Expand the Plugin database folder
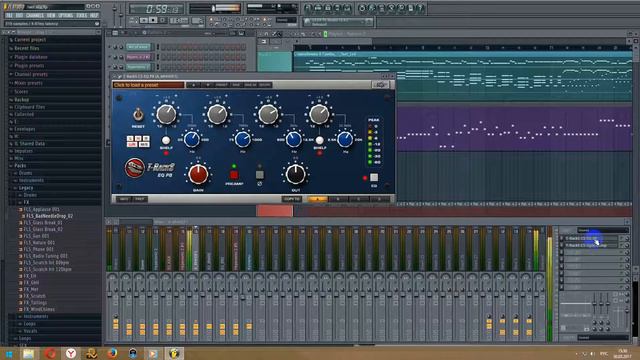 pyautogui.click(x=31, y=57)
